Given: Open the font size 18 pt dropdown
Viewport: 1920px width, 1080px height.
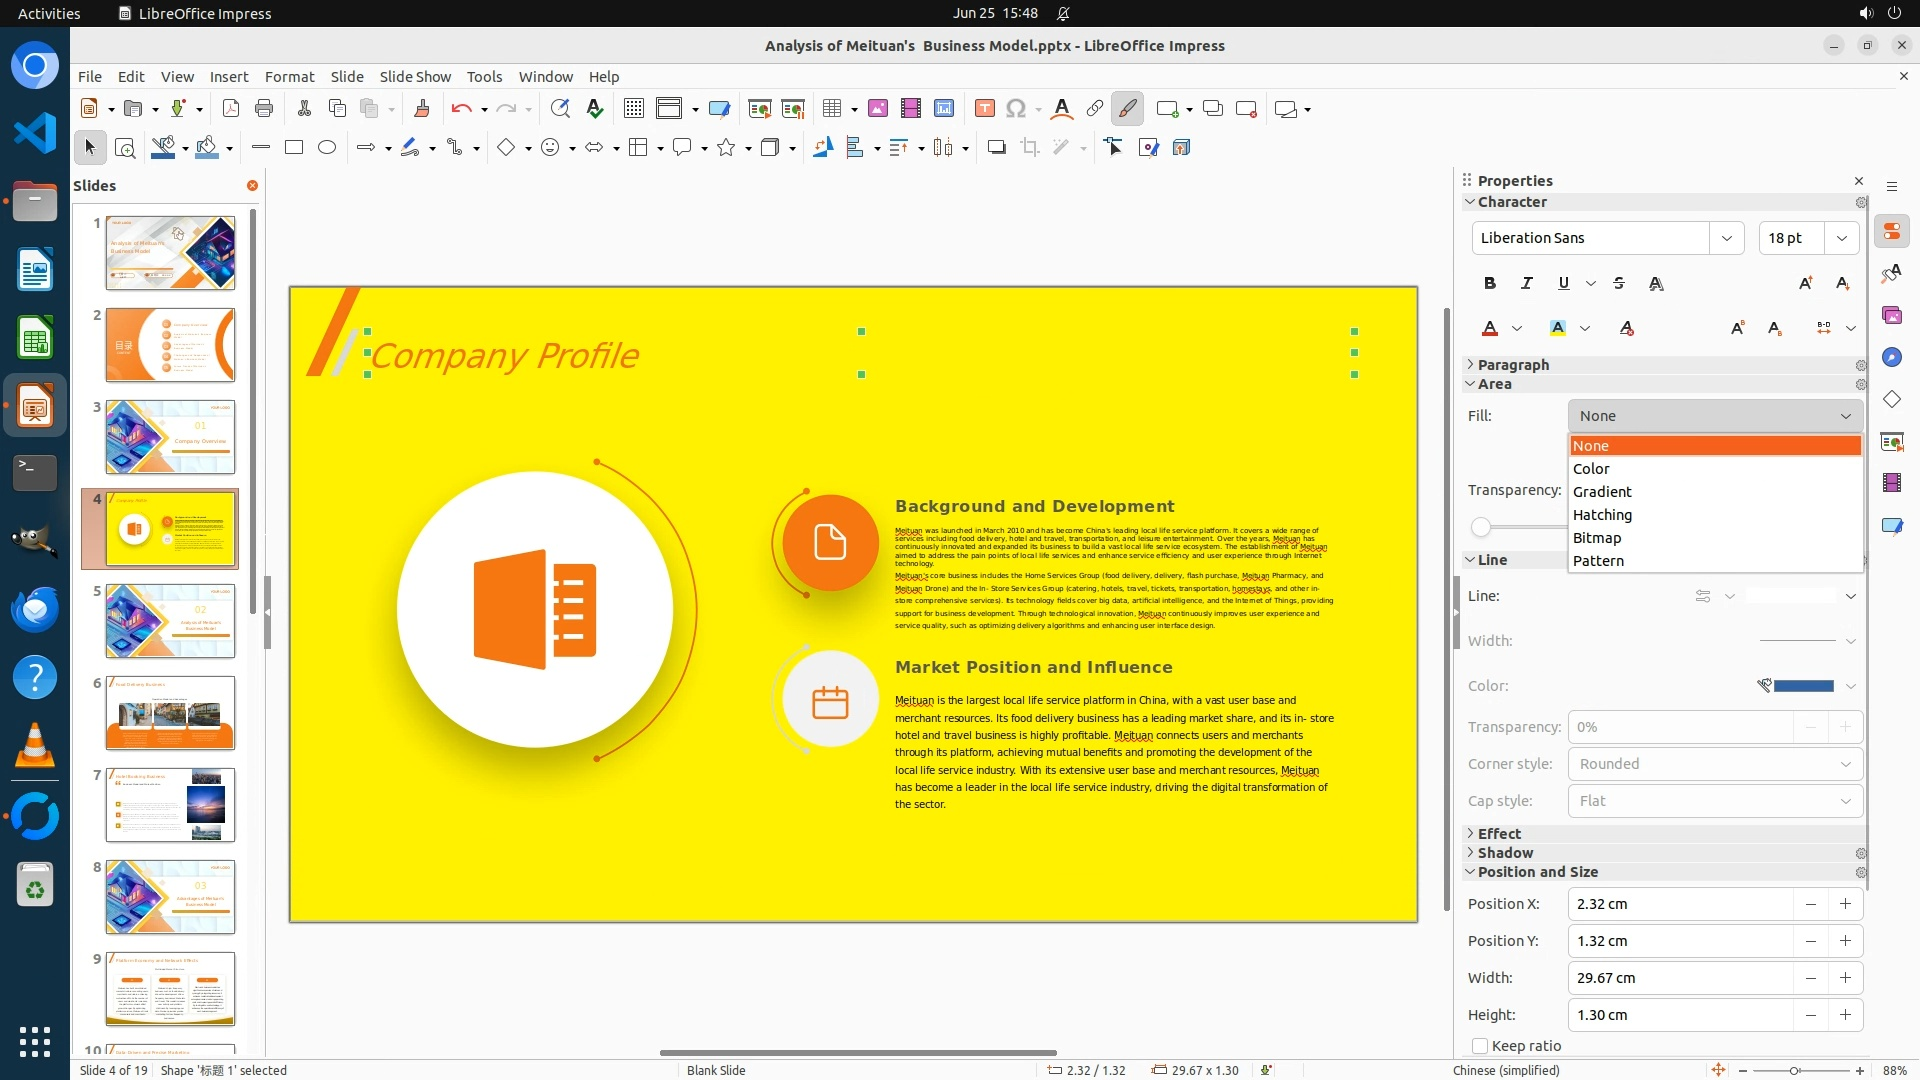Looking at the screenshot, I should (x=1841, y=238).
